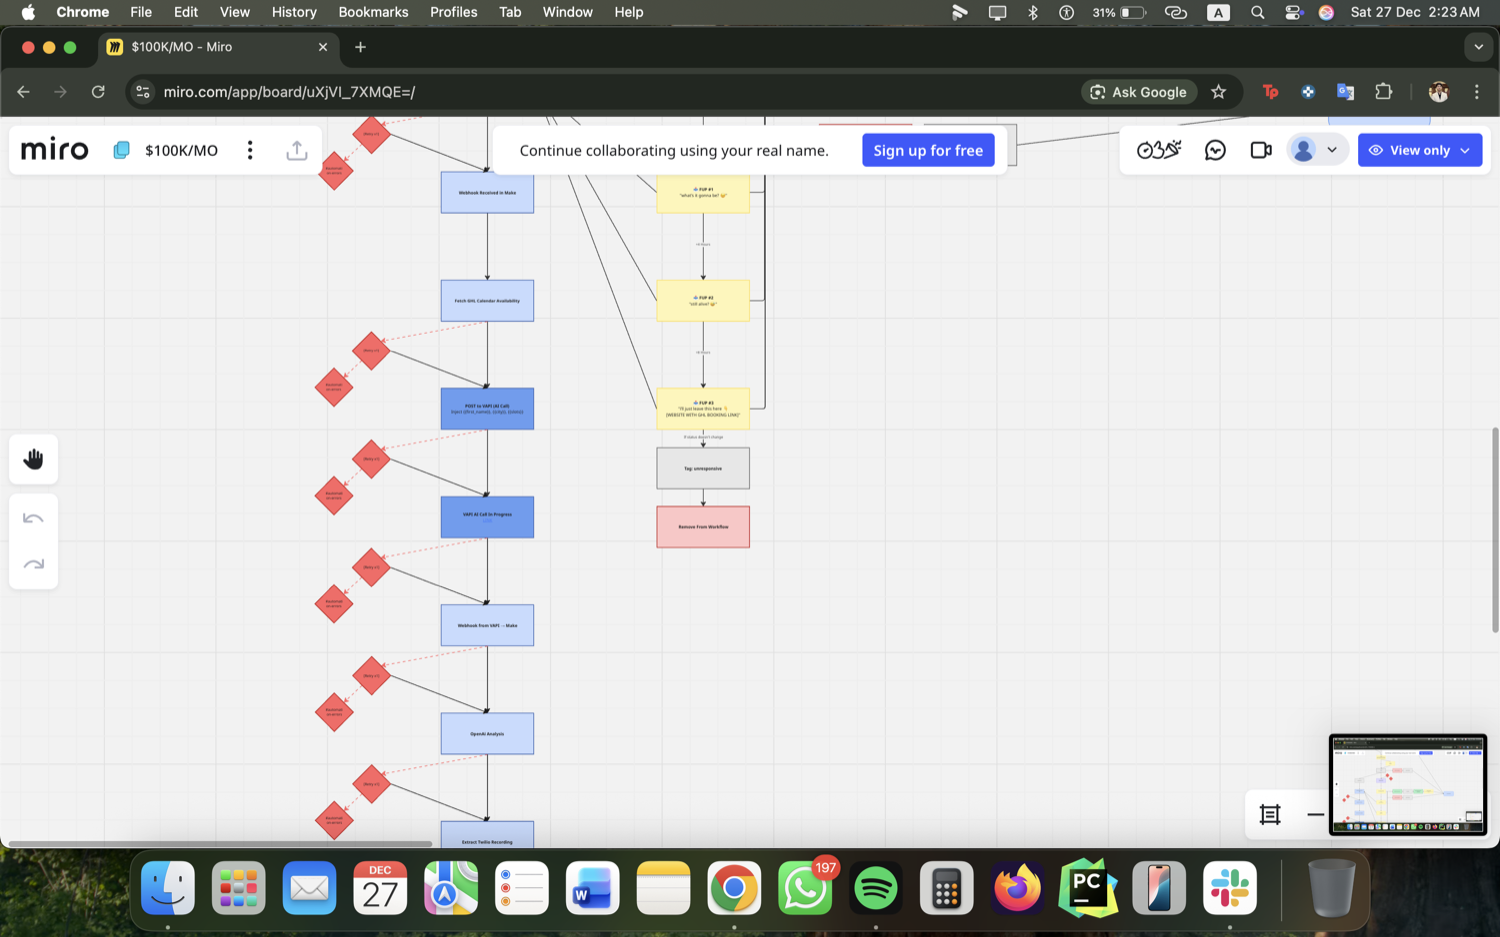
Task: Expand the avatar dropdown chevron
Action: click(1332, 150)
